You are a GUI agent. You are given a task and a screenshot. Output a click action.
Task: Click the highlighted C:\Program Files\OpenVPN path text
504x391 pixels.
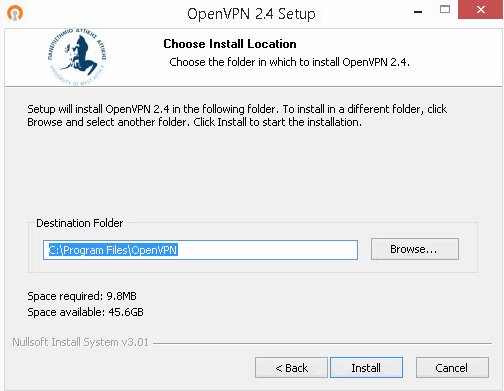[113, 250]
